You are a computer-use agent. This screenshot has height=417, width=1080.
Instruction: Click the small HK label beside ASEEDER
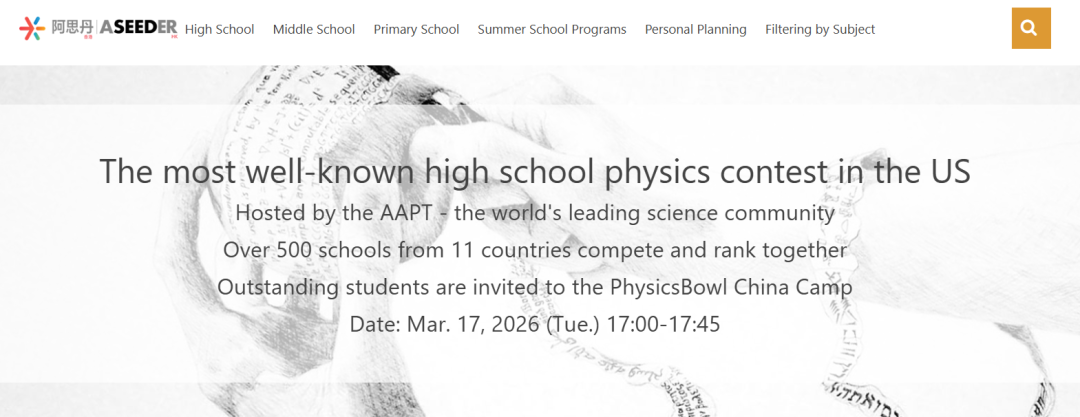174,36
